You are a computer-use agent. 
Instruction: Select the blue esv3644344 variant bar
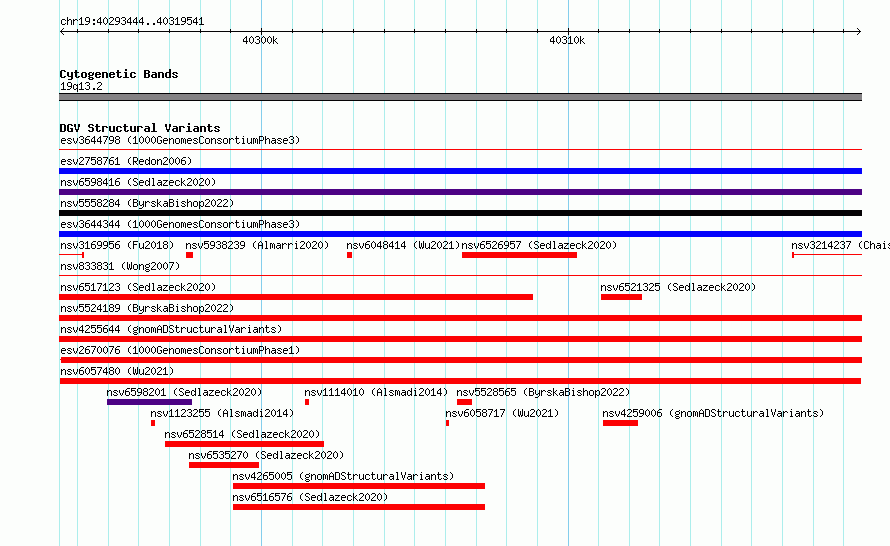click(460, 234)
